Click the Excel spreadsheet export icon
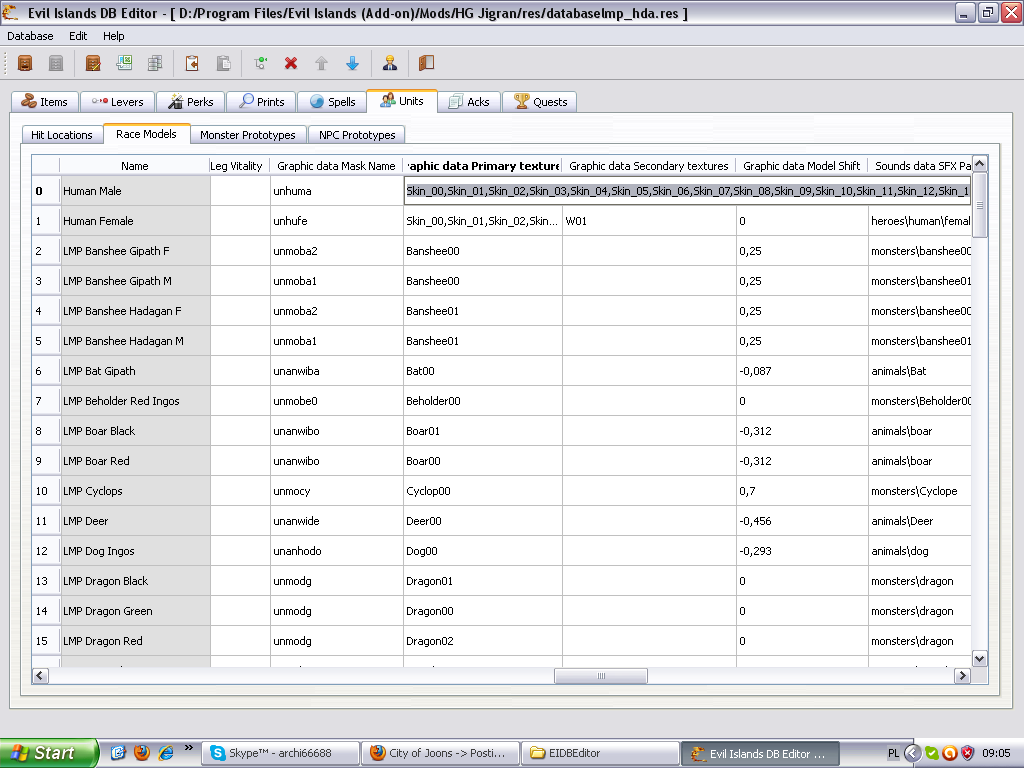Screen dimensions: 1024x768 click(124, 63)
